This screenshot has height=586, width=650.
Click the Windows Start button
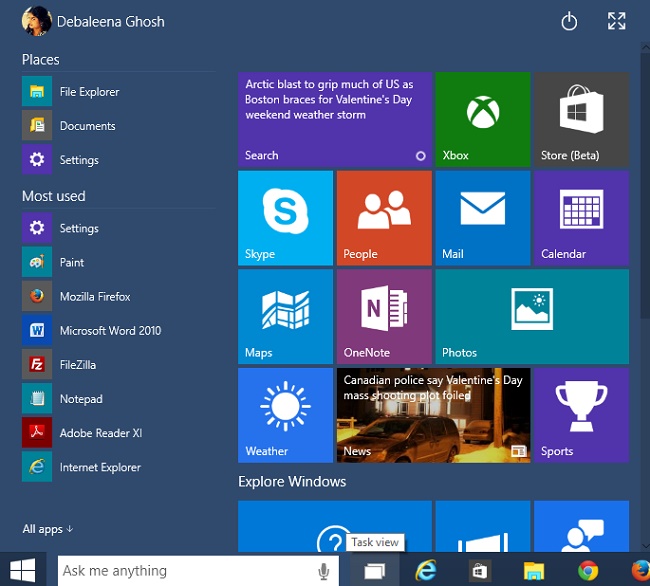tap(23, 570)
